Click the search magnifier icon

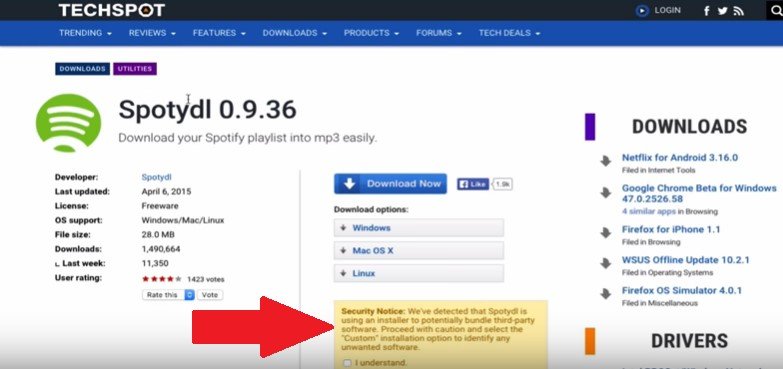tap(776, 10)
